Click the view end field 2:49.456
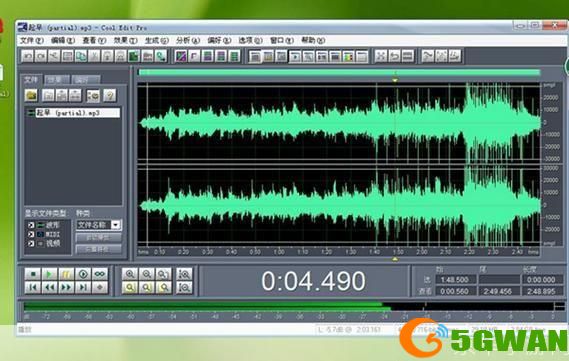 click(499, 291)
